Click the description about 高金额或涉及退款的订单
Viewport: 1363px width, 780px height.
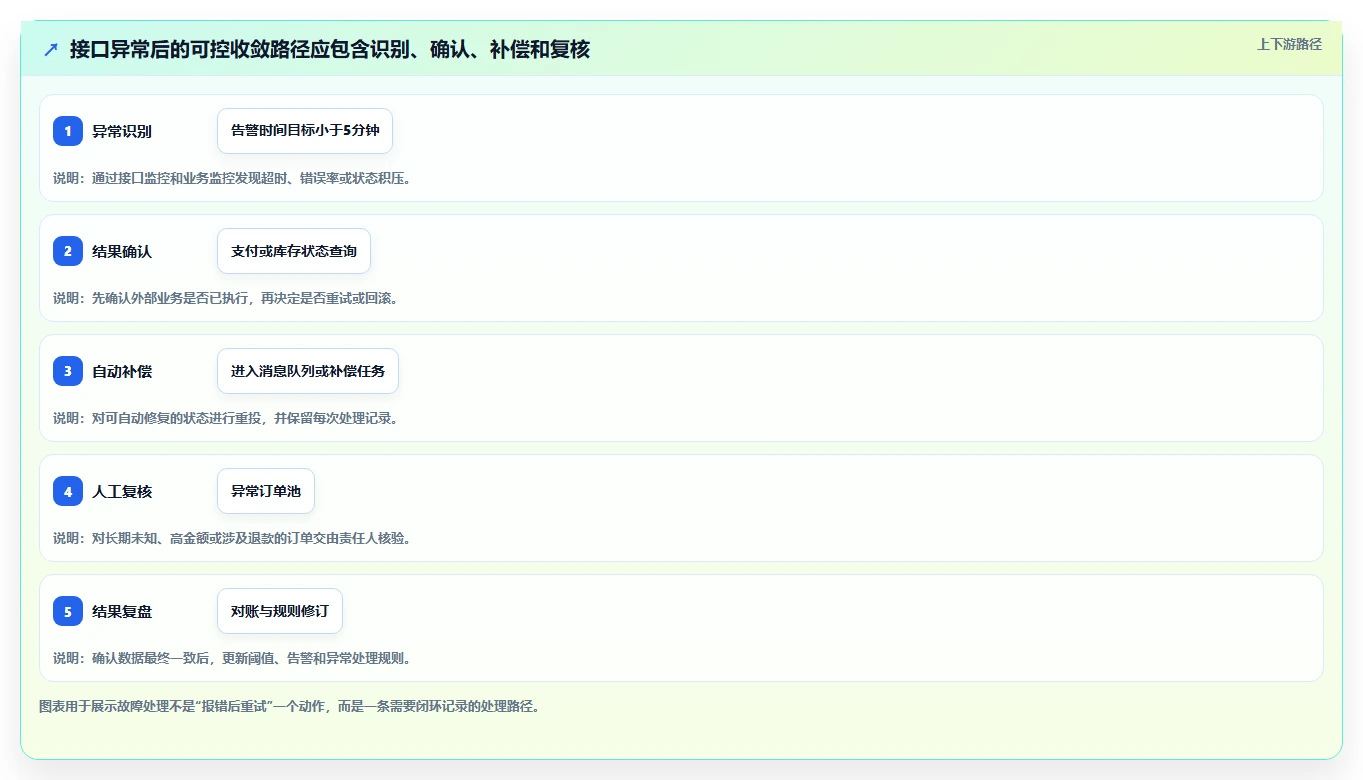(x=232, y=538)
